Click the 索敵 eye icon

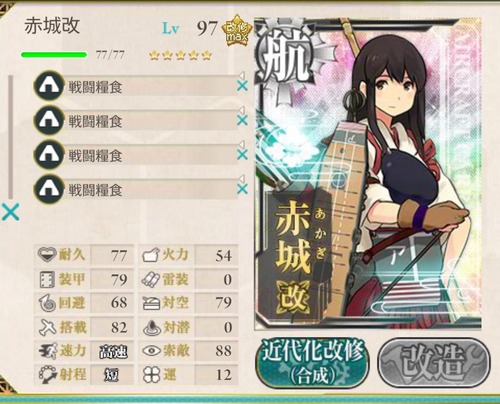click(x=152, y=351)
